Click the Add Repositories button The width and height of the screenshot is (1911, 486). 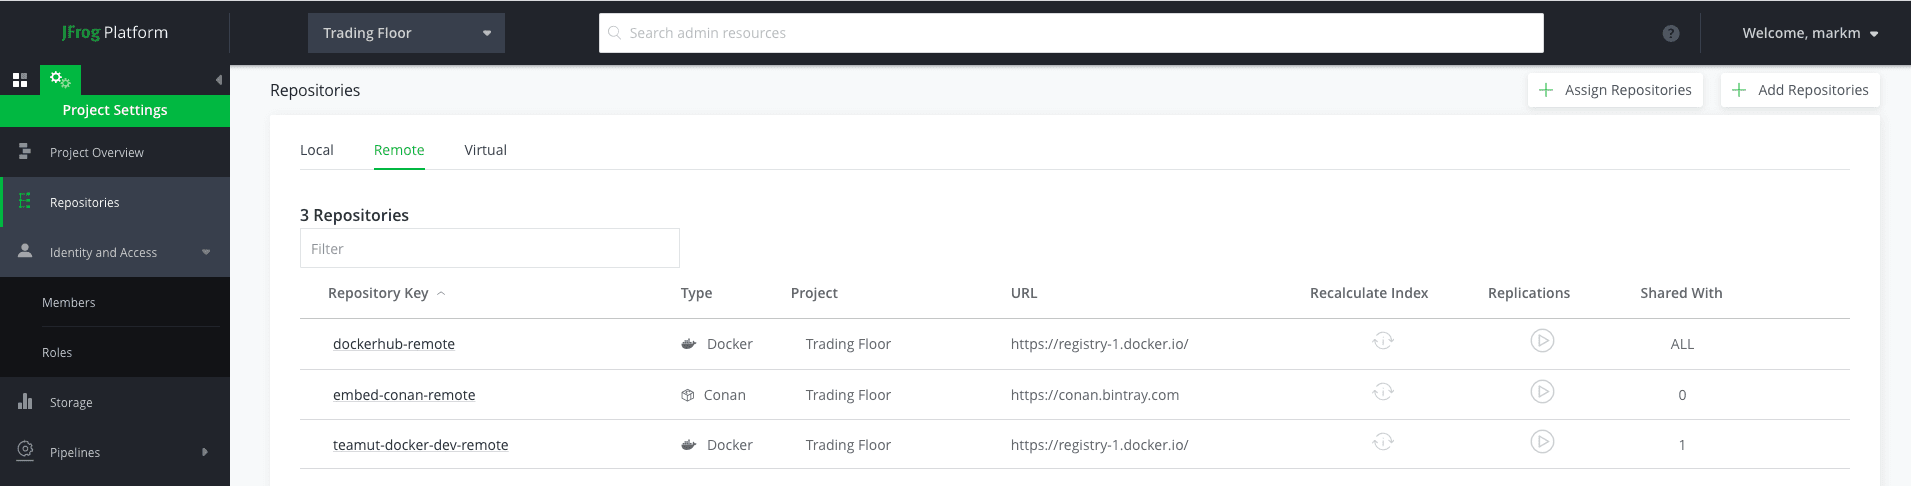1800,90
